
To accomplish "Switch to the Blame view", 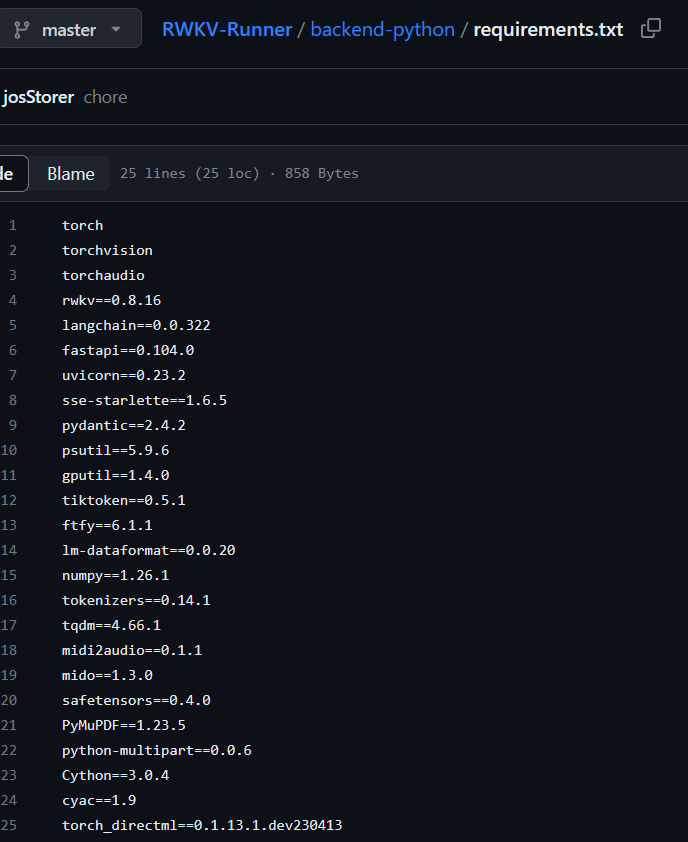I will (70, 173).
